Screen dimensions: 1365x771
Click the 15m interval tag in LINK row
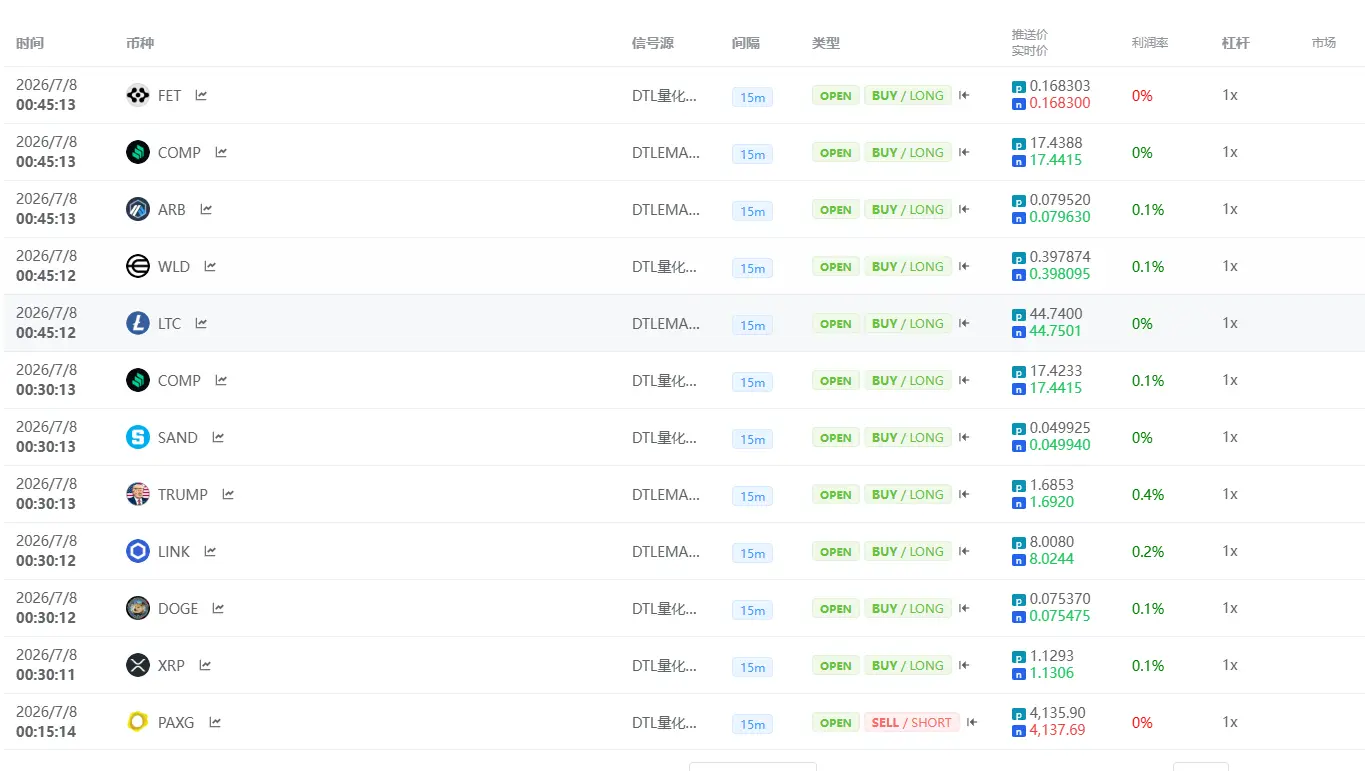point(752,553)
